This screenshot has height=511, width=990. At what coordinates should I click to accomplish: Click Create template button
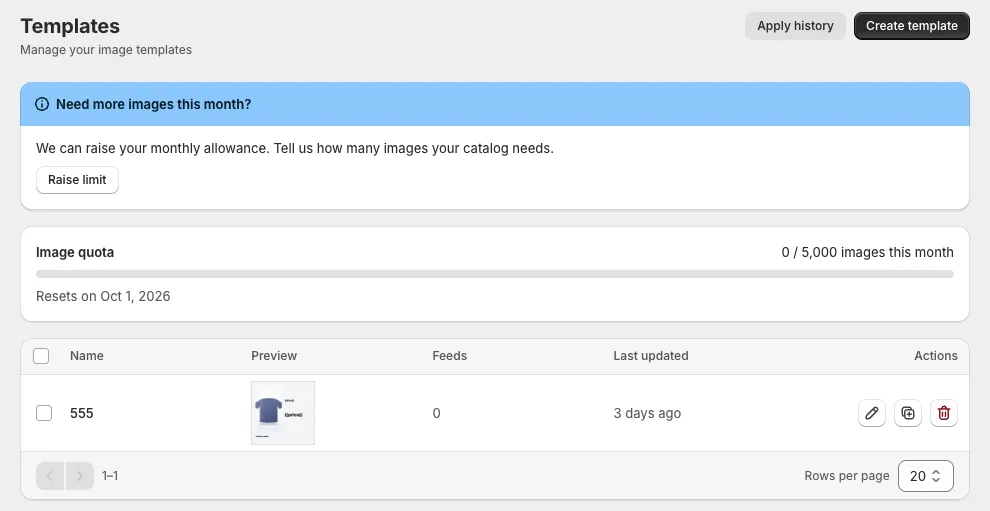912,26
